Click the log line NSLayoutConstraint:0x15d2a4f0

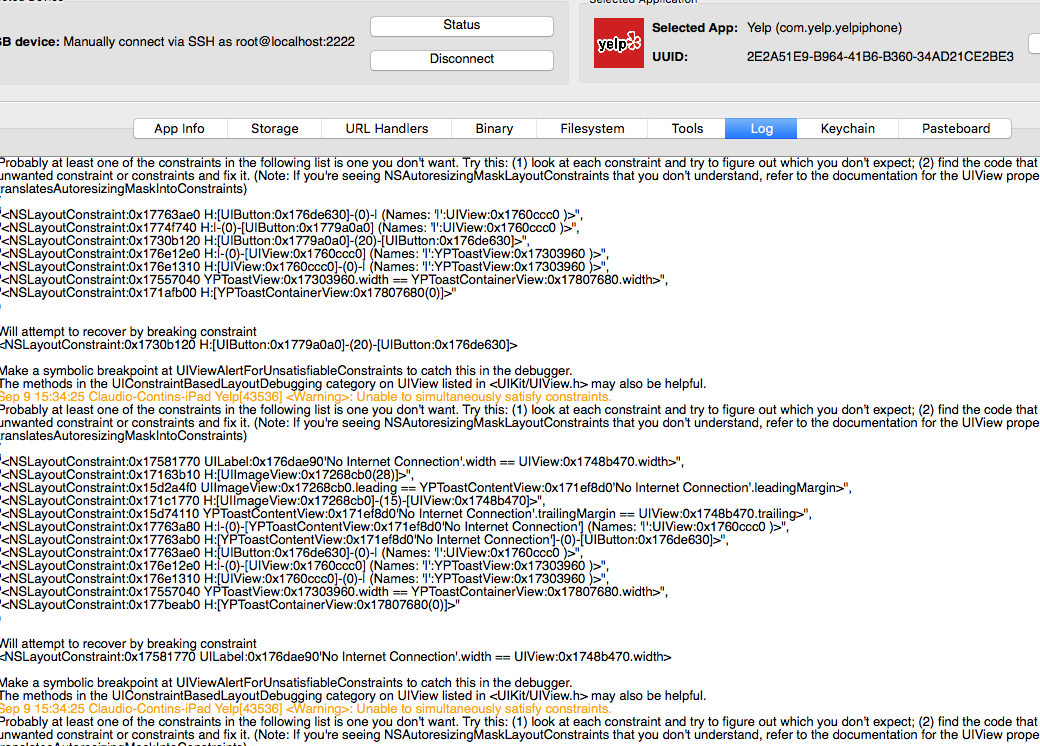click(426, 487)
